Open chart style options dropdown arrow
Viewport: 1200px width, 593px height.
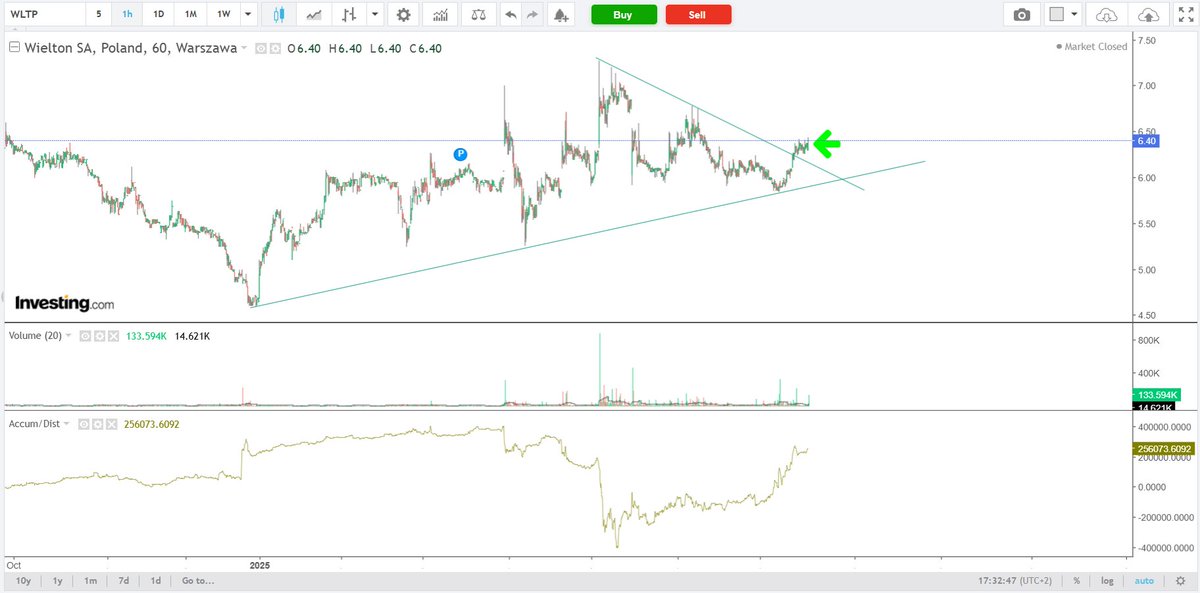point(374,15)
